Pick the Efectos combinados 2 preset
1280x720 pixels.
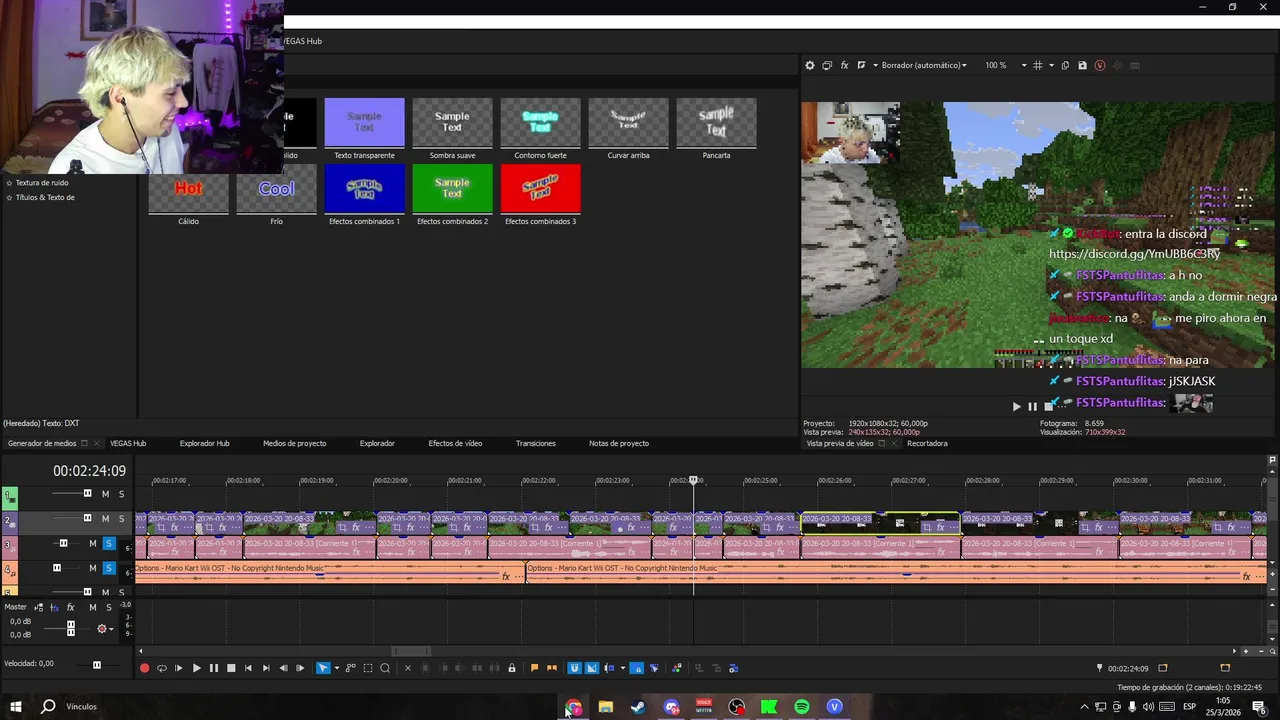pyautogui.click(x=452, y=195)
